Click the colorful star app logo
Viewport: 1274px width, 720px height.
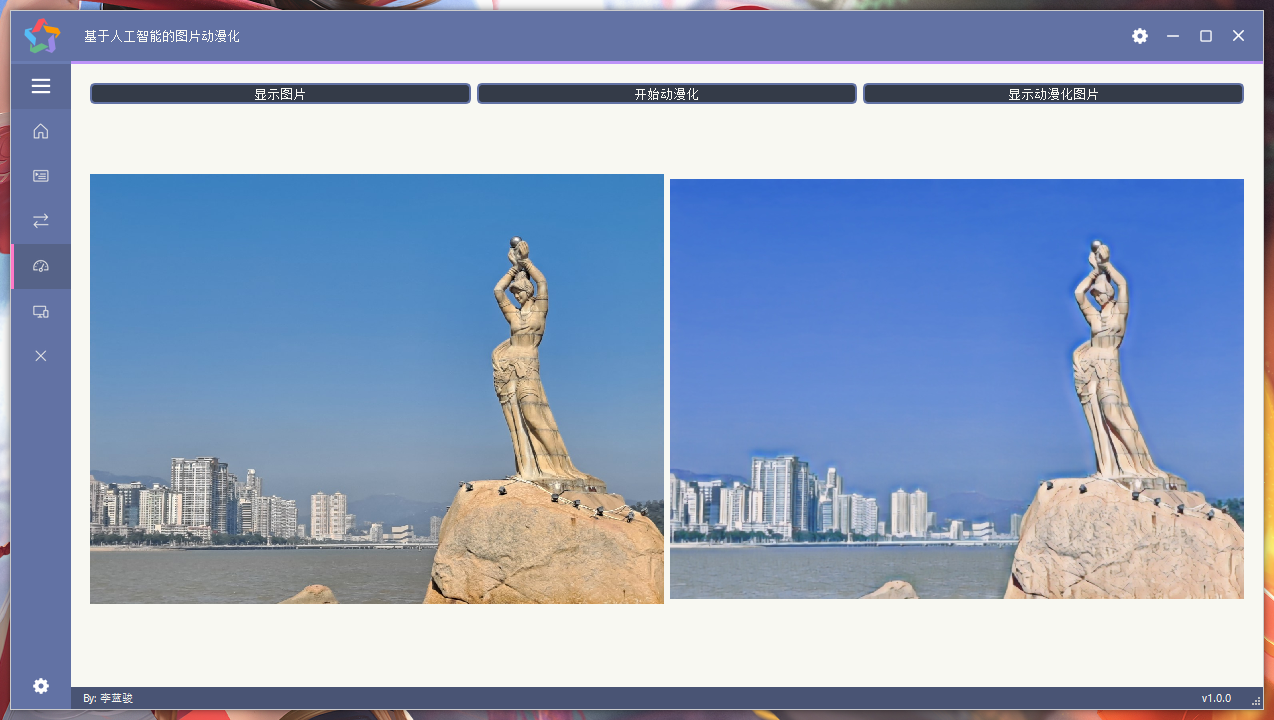click(x=43, y=36)
